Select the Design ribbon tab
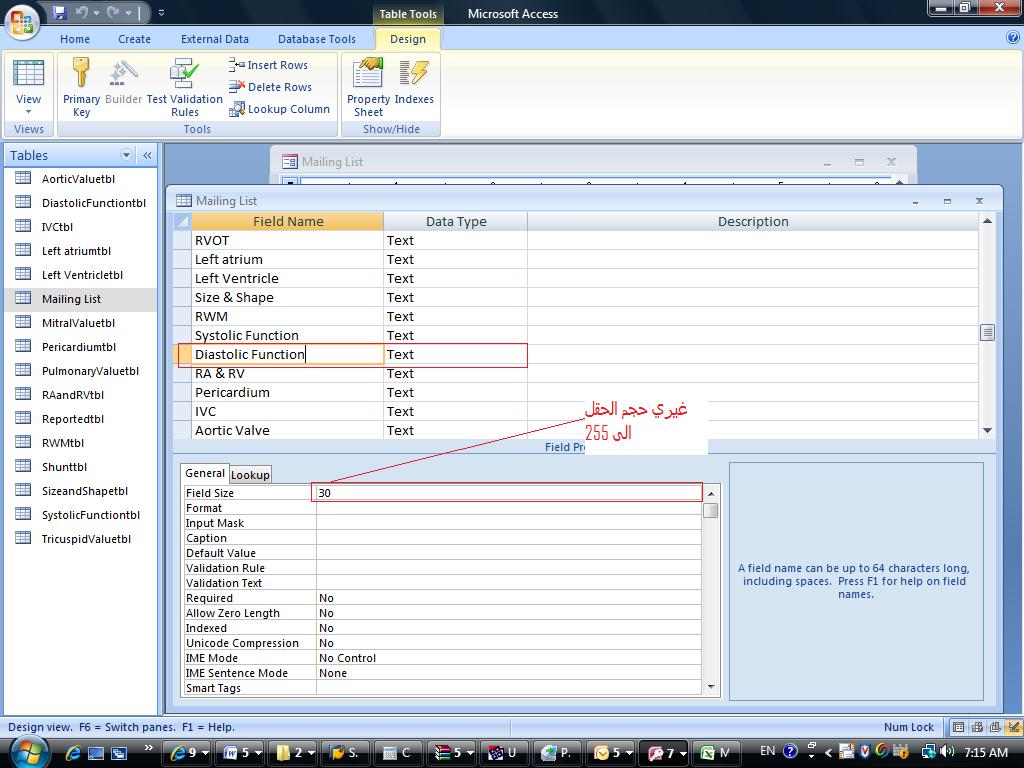Screen dimensions: 1024x768 (408, 39)
